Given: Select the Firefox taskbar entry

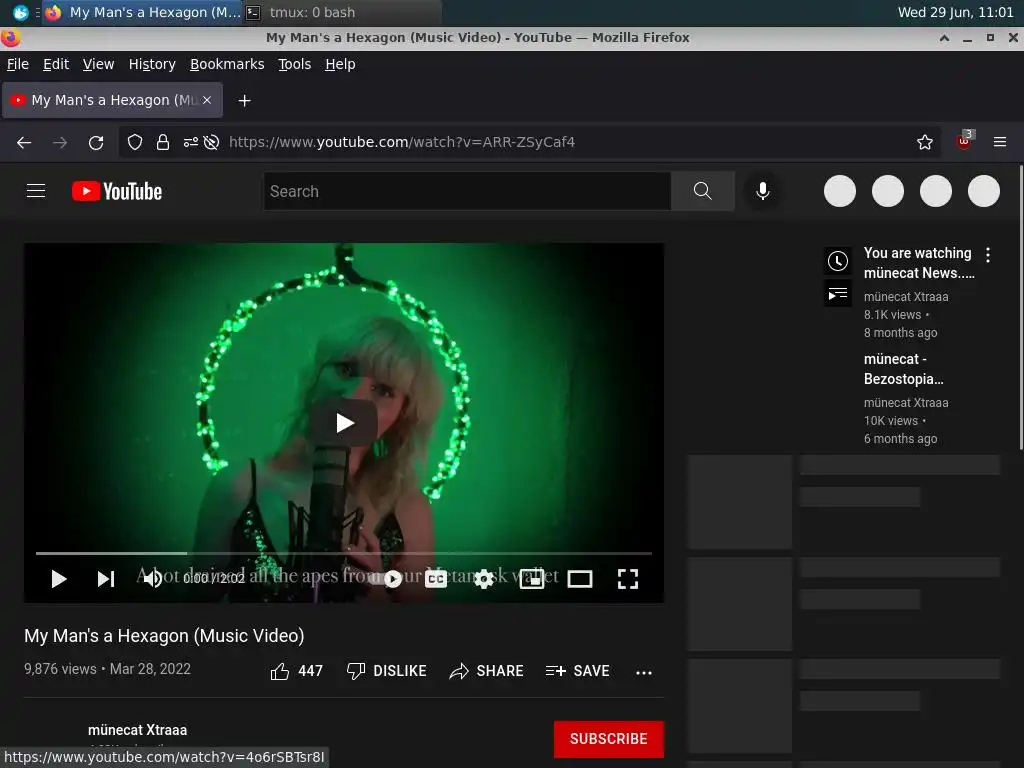Looking at the screenshot, I should [x=142, y=12].
